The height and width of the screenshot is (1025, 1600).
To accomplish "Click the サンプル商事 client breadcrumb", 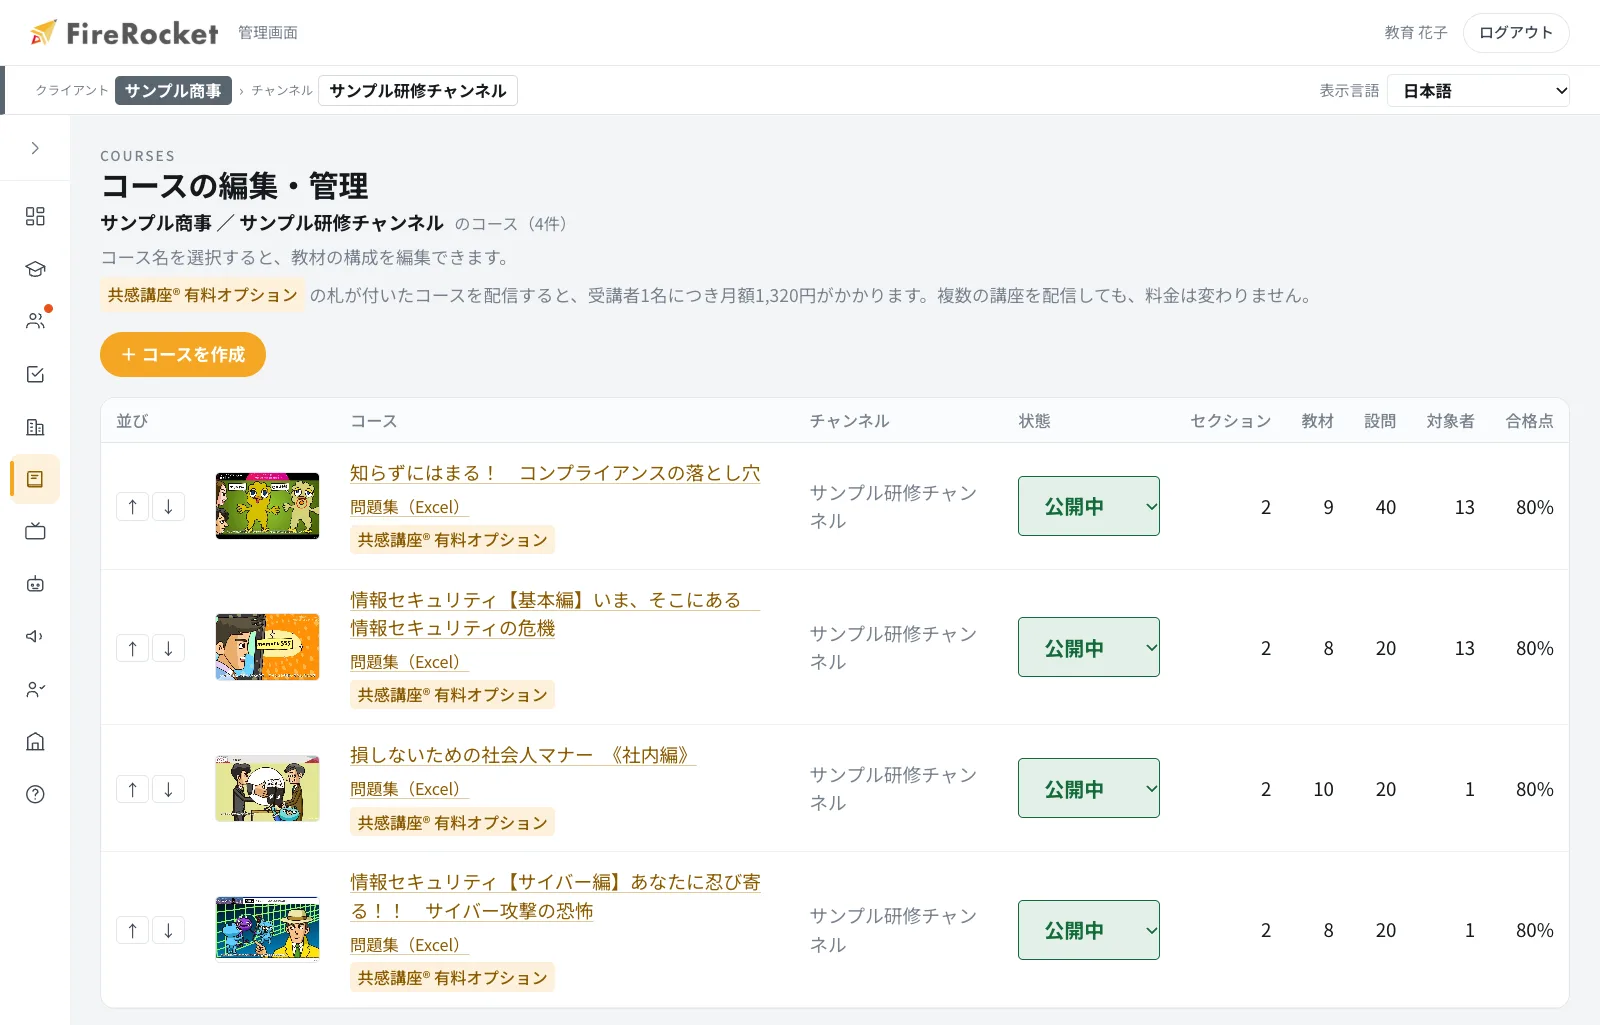I will [x=173, y=90].
